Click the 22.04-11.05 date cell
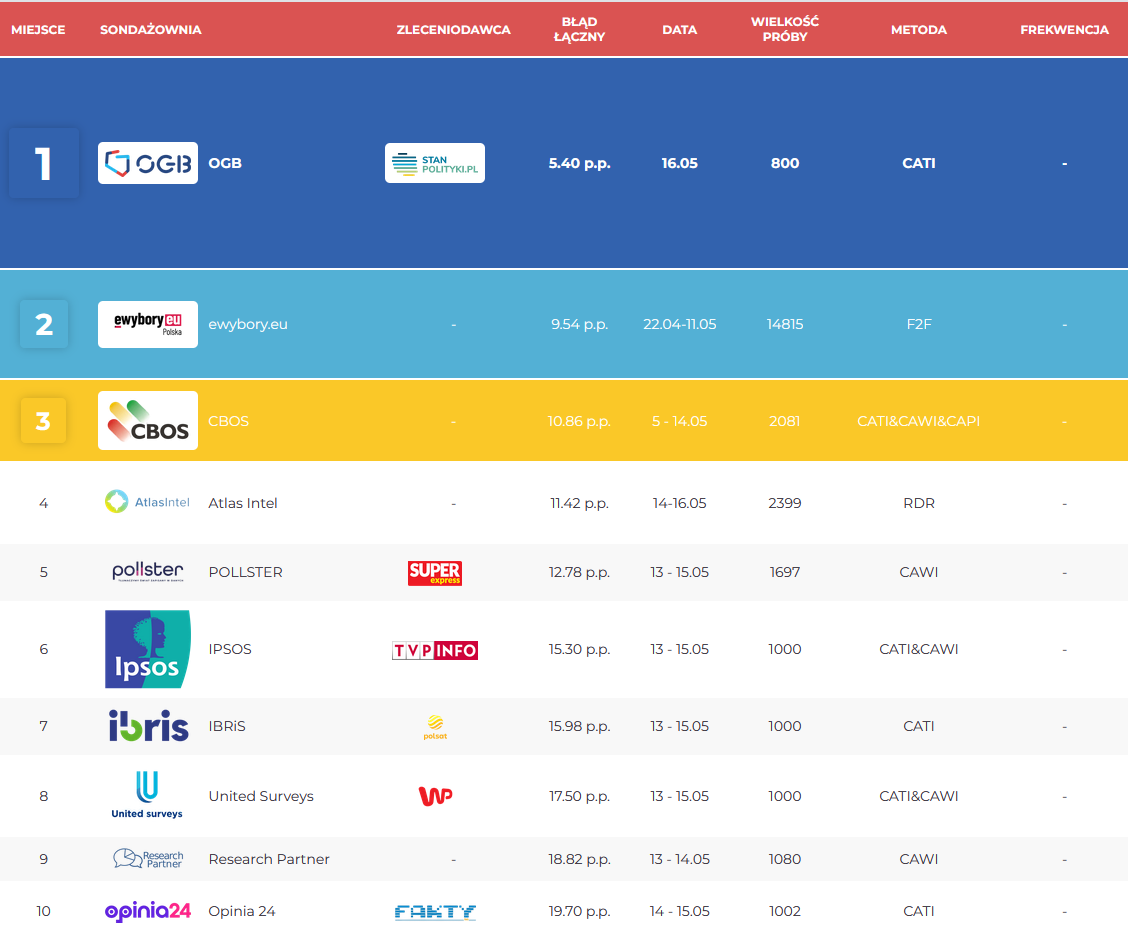This screenshot has height=944, width=1128. (x=679, y=324)
